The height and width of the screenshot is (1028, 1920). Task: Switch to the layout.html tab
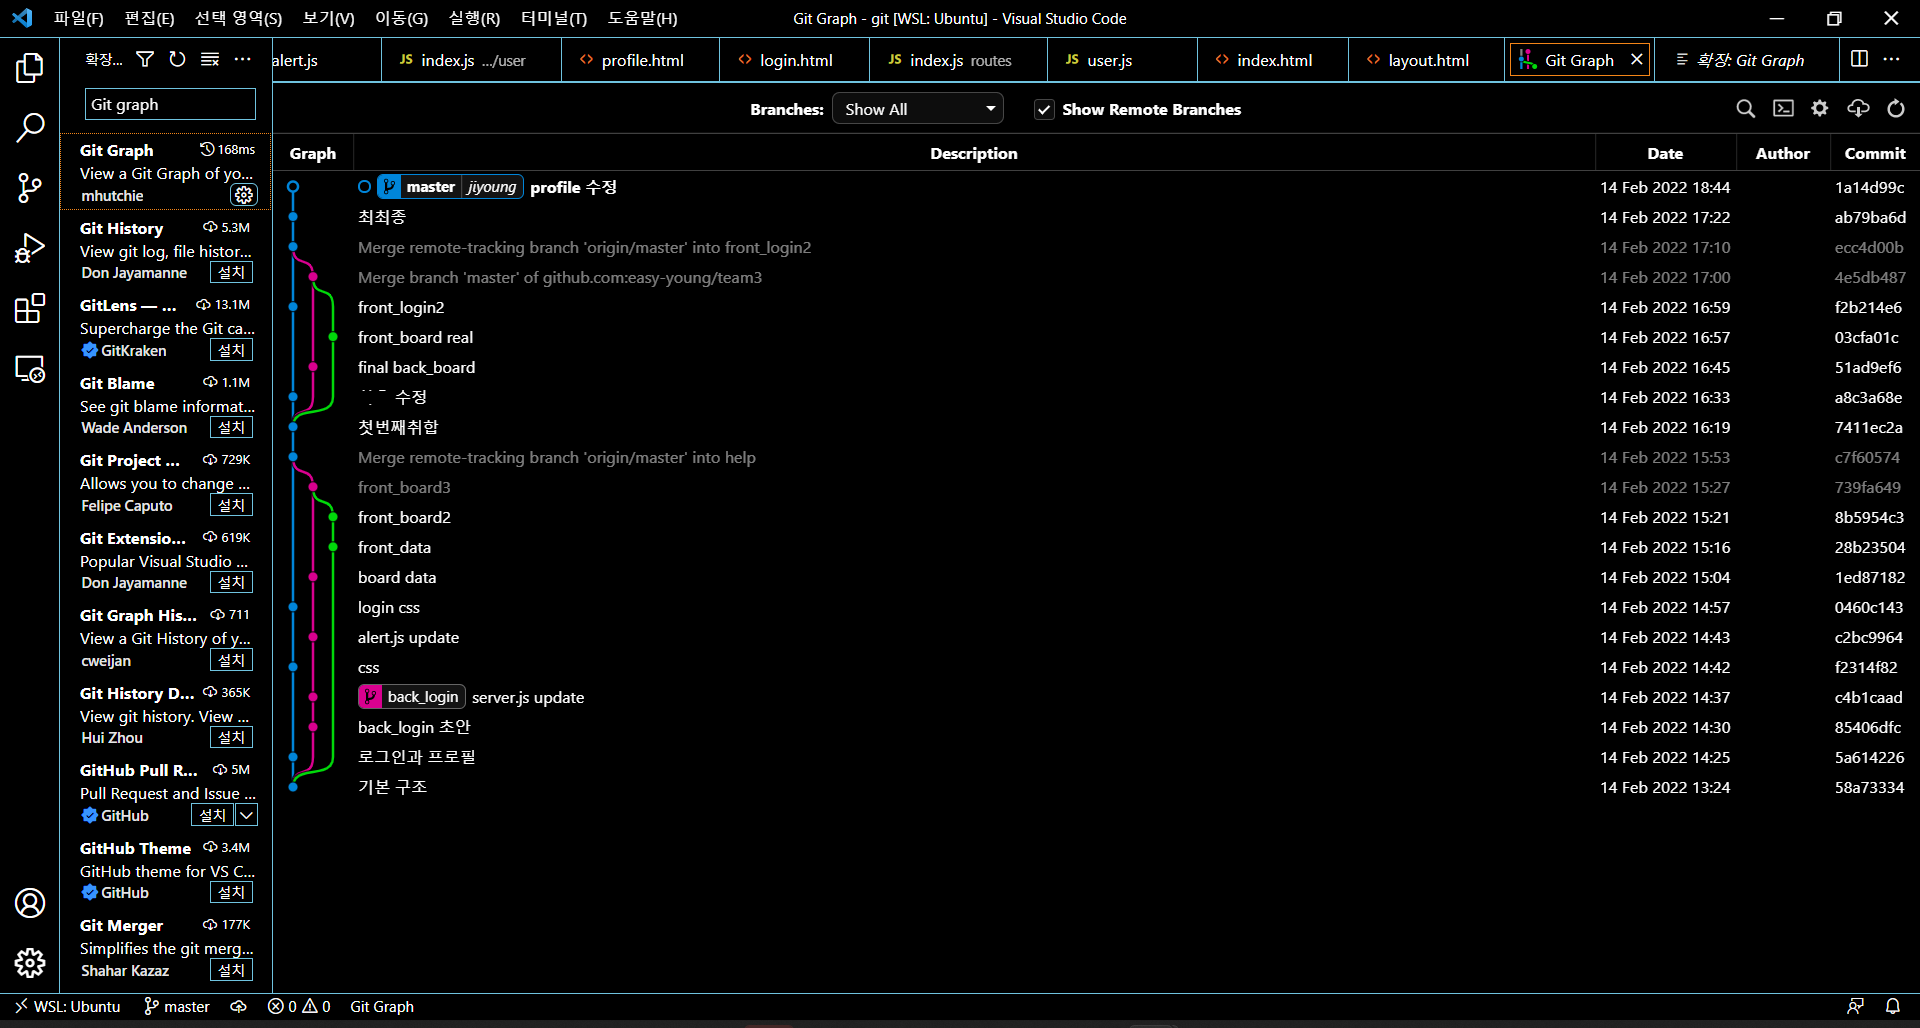1427,60
